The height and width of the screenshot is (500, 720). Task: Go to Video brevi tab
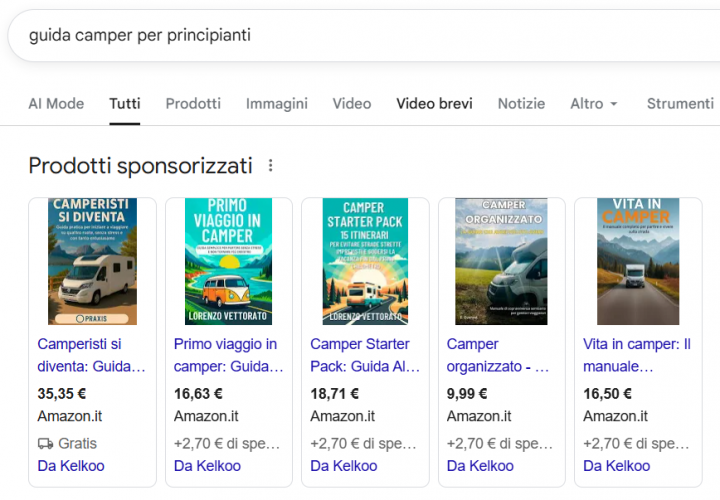click(434, 104)
